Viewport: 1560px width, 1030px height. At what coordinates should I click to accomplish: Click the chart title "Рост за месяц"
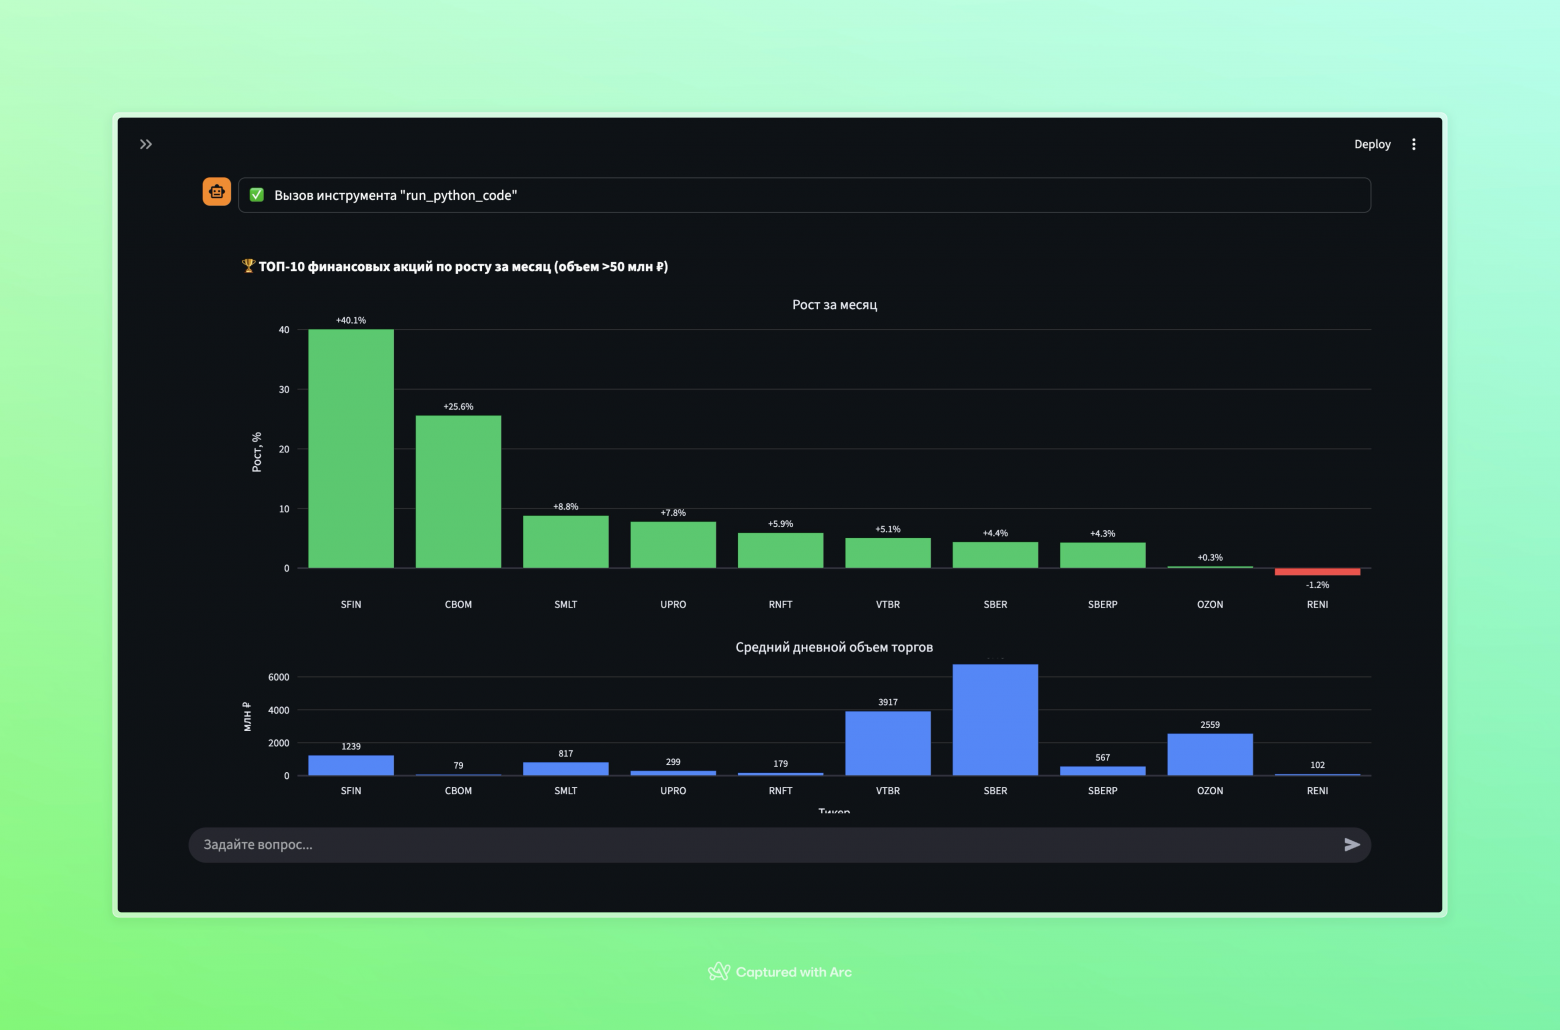tap(835, 305)
